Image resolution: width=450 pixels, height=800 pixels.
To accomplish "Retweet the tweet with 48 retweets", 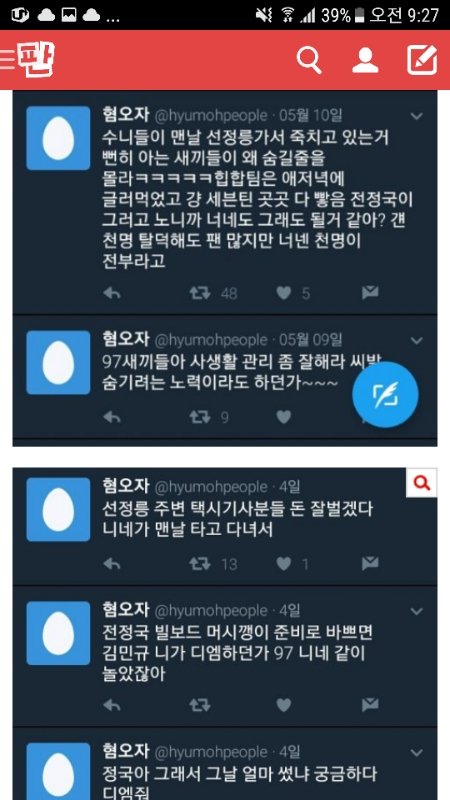I will (200, 293).
